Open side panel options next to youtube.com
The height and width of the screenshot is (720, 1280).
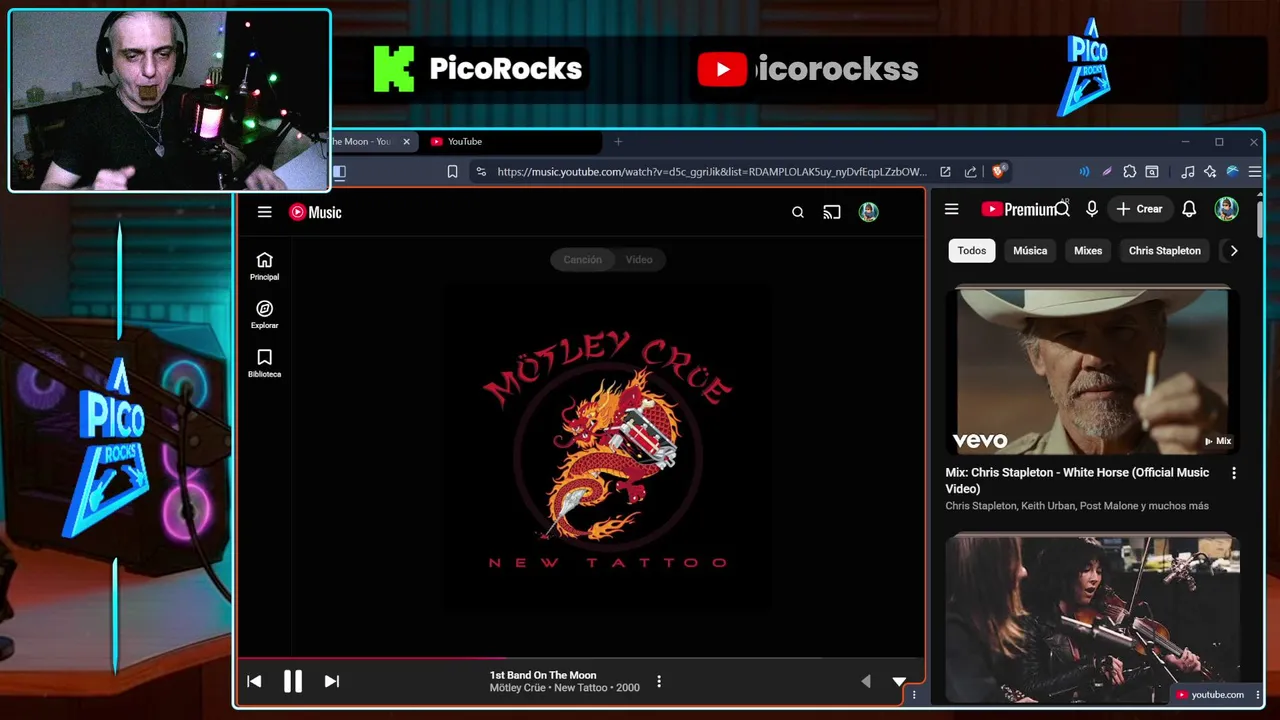click(1257, 695)
